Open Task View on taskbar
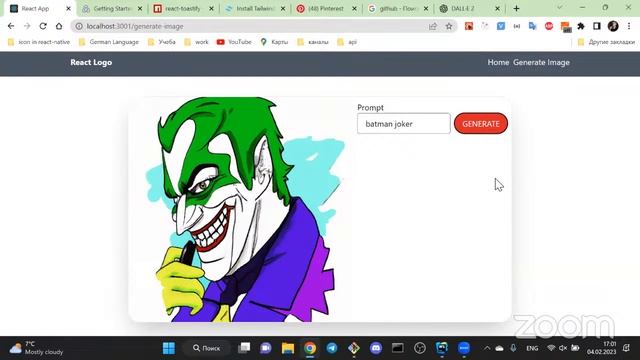The image size is (640, 360). pos(244,348)
